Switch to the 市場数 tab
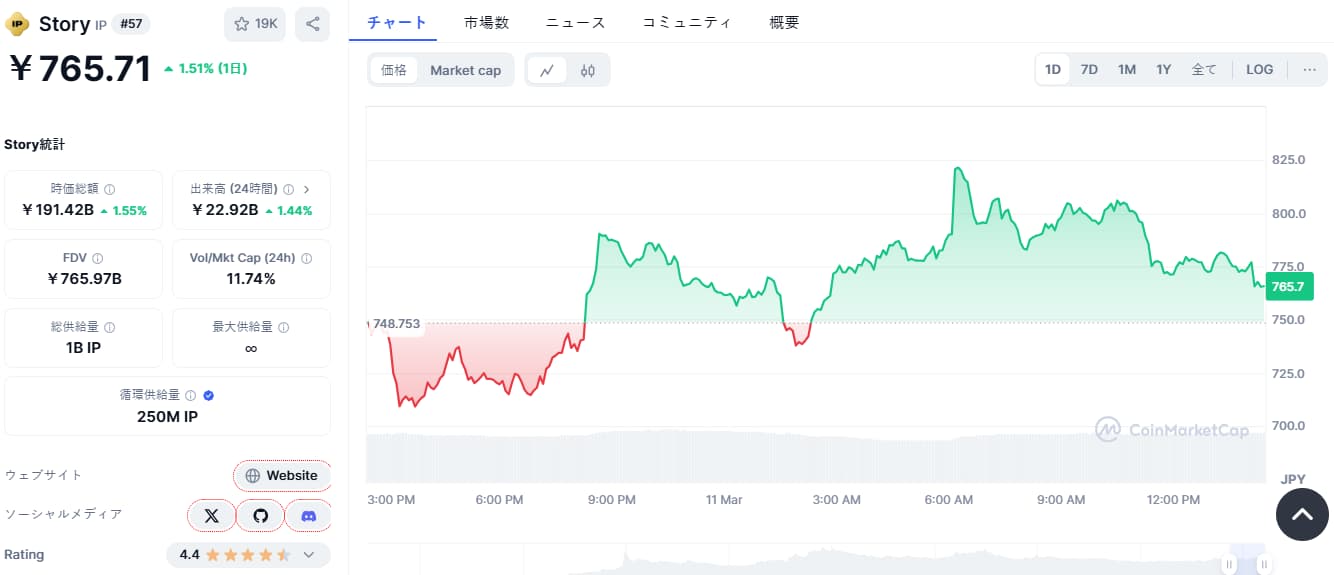Image resolution: width=1334 pixels, height=575 pixels. point(486,22)
